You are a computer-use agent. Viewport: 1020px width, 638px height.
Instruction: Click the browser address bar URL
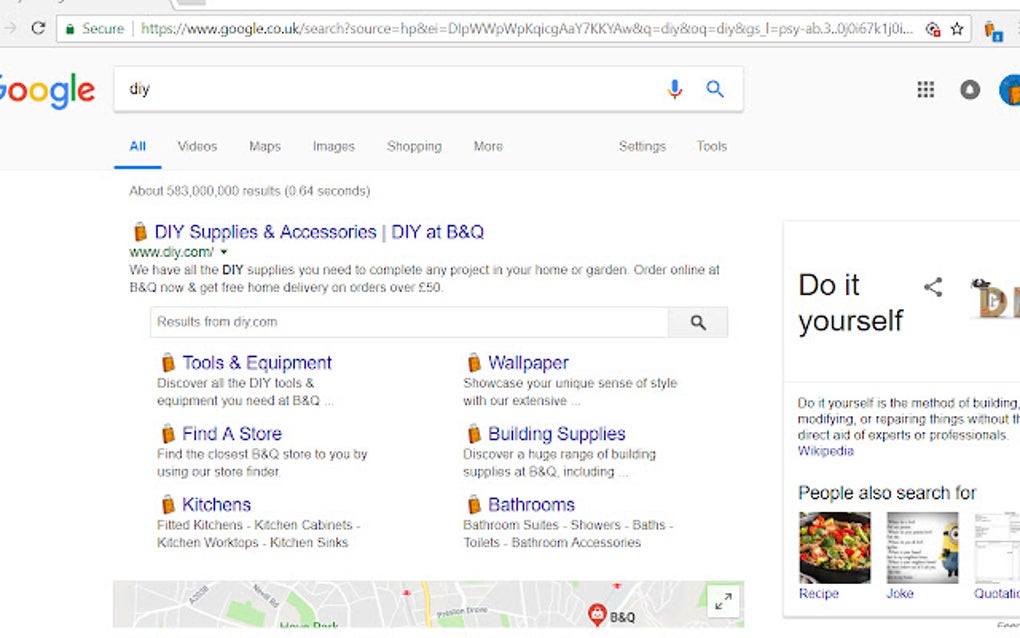tap(527, 29)
